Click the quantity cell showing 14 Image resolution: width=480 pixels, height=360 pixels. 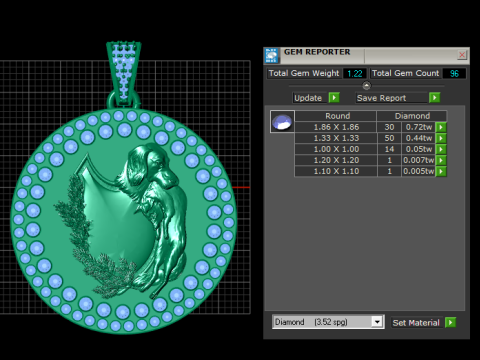(389, 149)
